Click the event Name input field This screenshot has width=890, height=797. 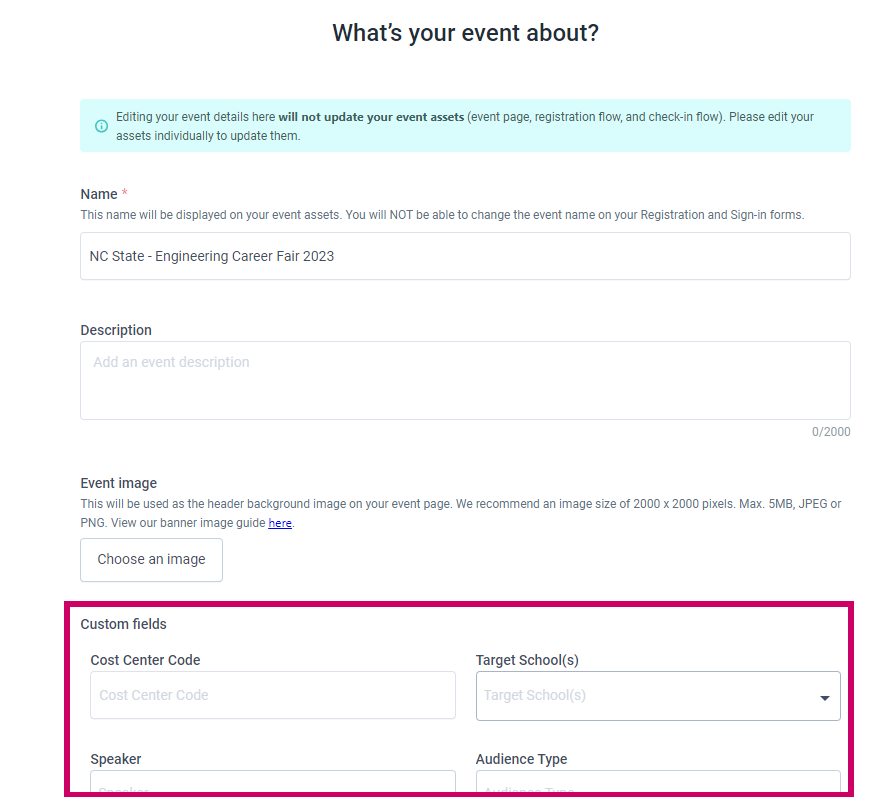point(465,256)
